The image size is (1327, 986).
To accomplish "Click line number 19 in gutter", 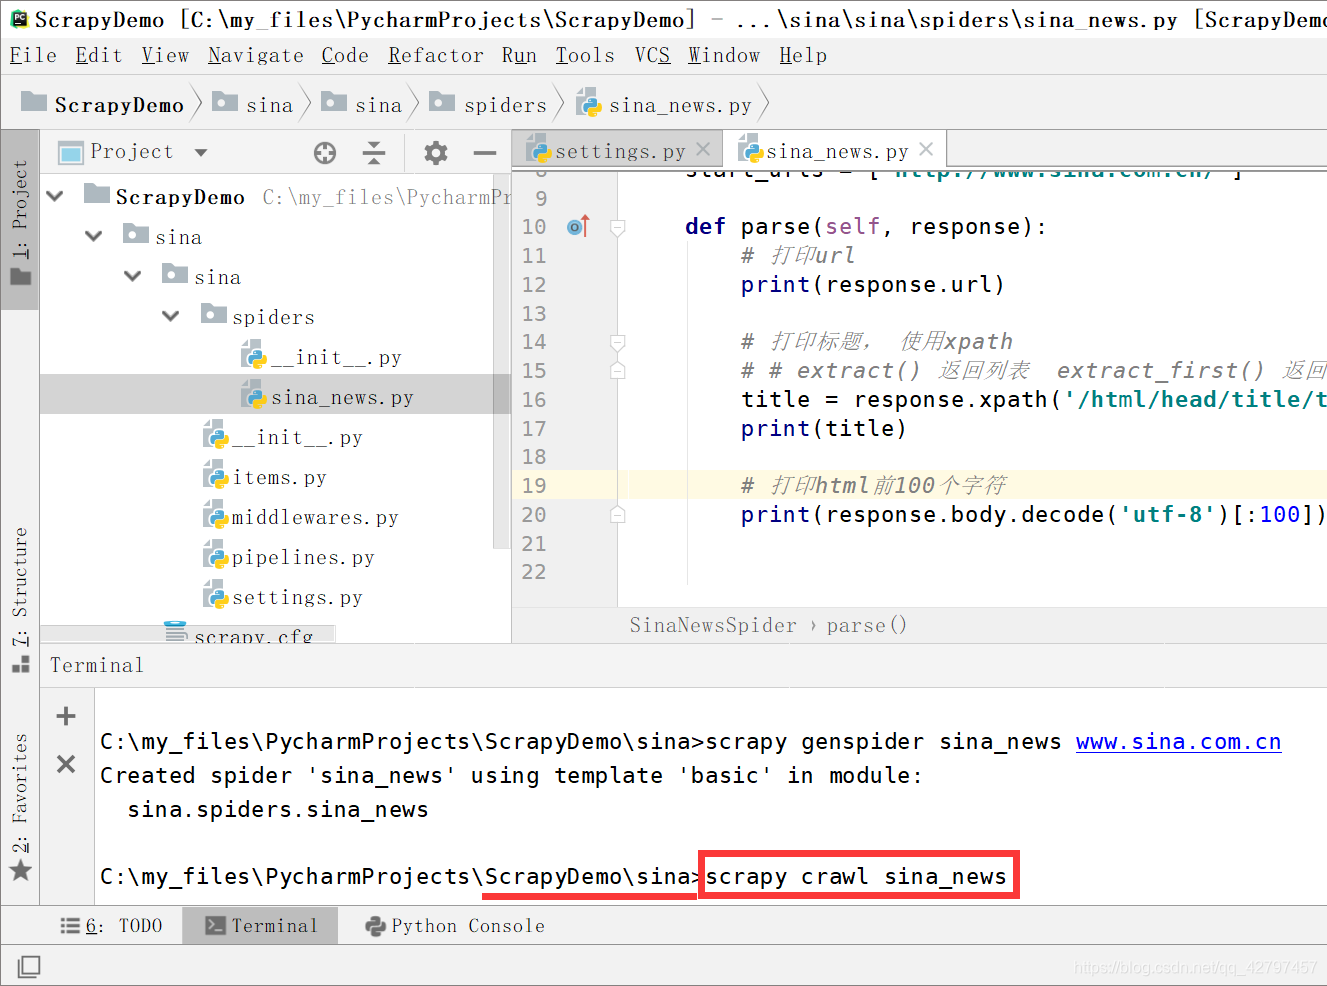I will pos(534,486).
